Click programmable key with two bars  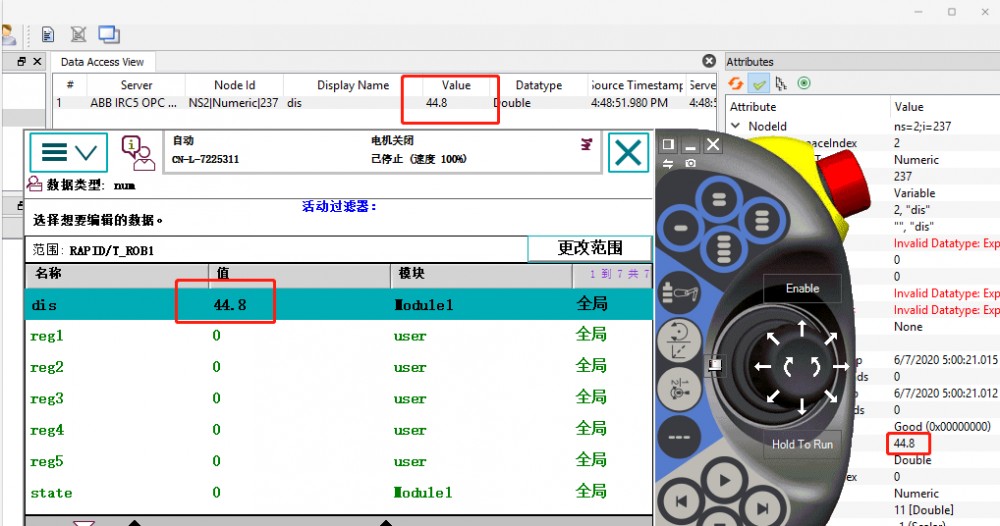[719, 200]
